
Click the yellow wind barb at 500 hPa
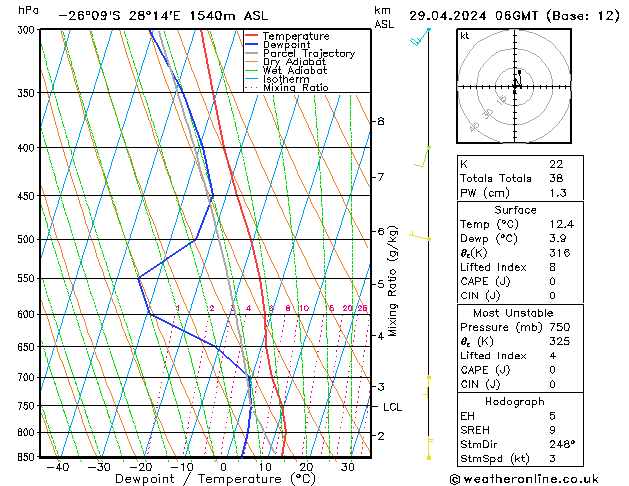coord(420,236)
